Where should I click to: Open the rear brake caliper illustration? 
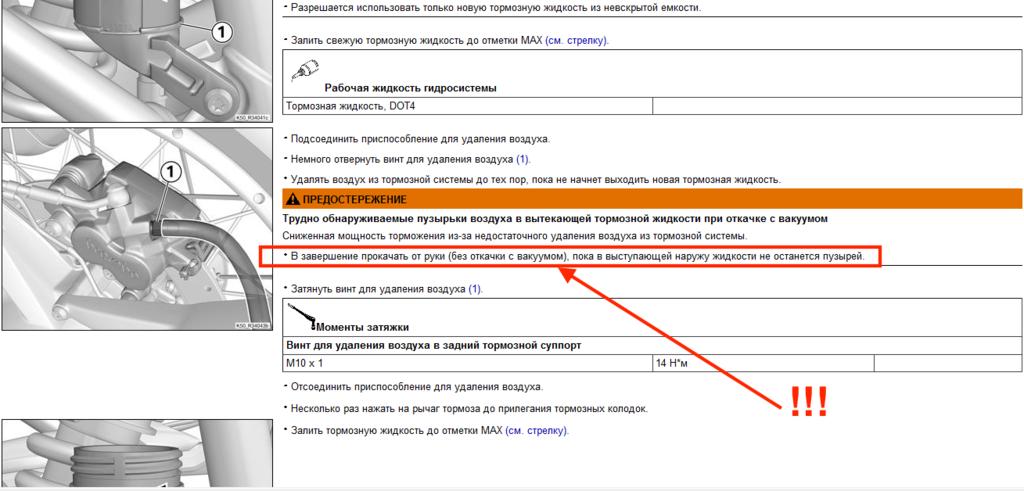(136, 229)
